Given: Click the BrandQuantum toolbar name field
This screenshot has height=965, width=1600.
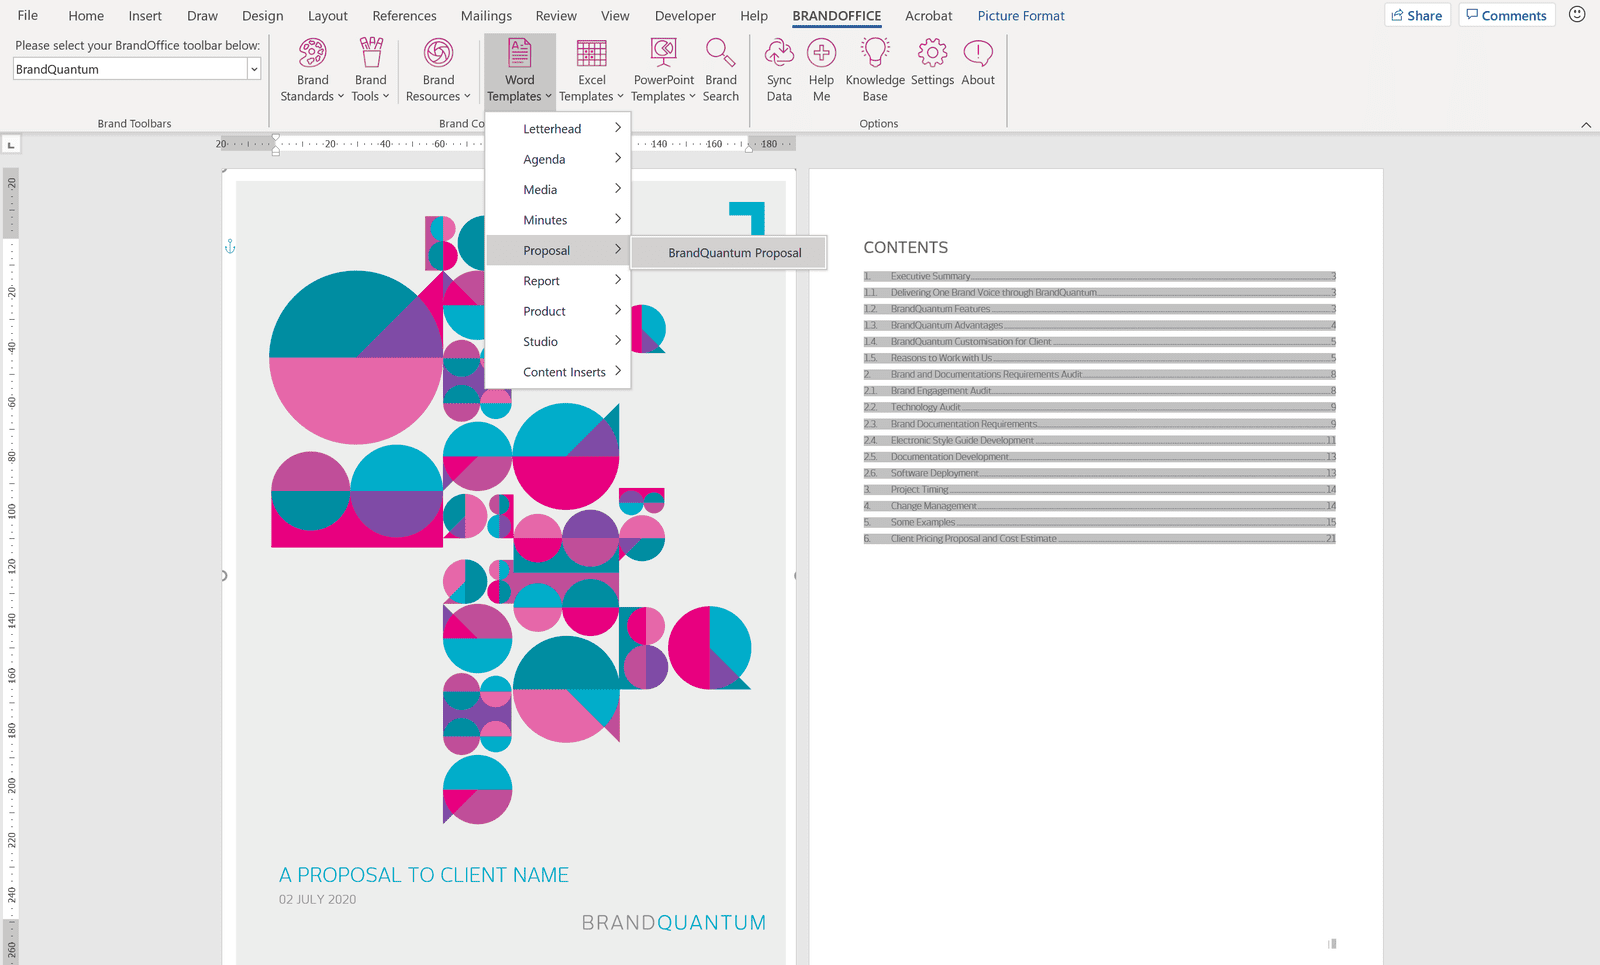Looking at the screenshot, I should (x=130, y=69).
